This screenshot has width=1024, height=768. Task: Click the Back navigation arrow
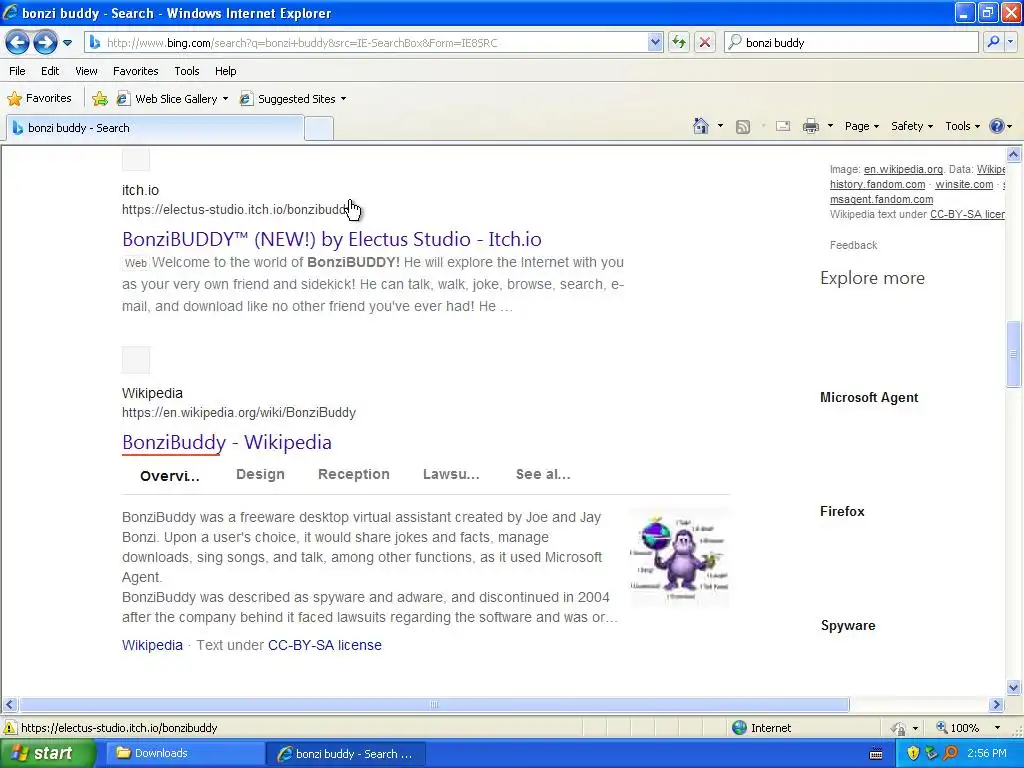pos(18,43)
